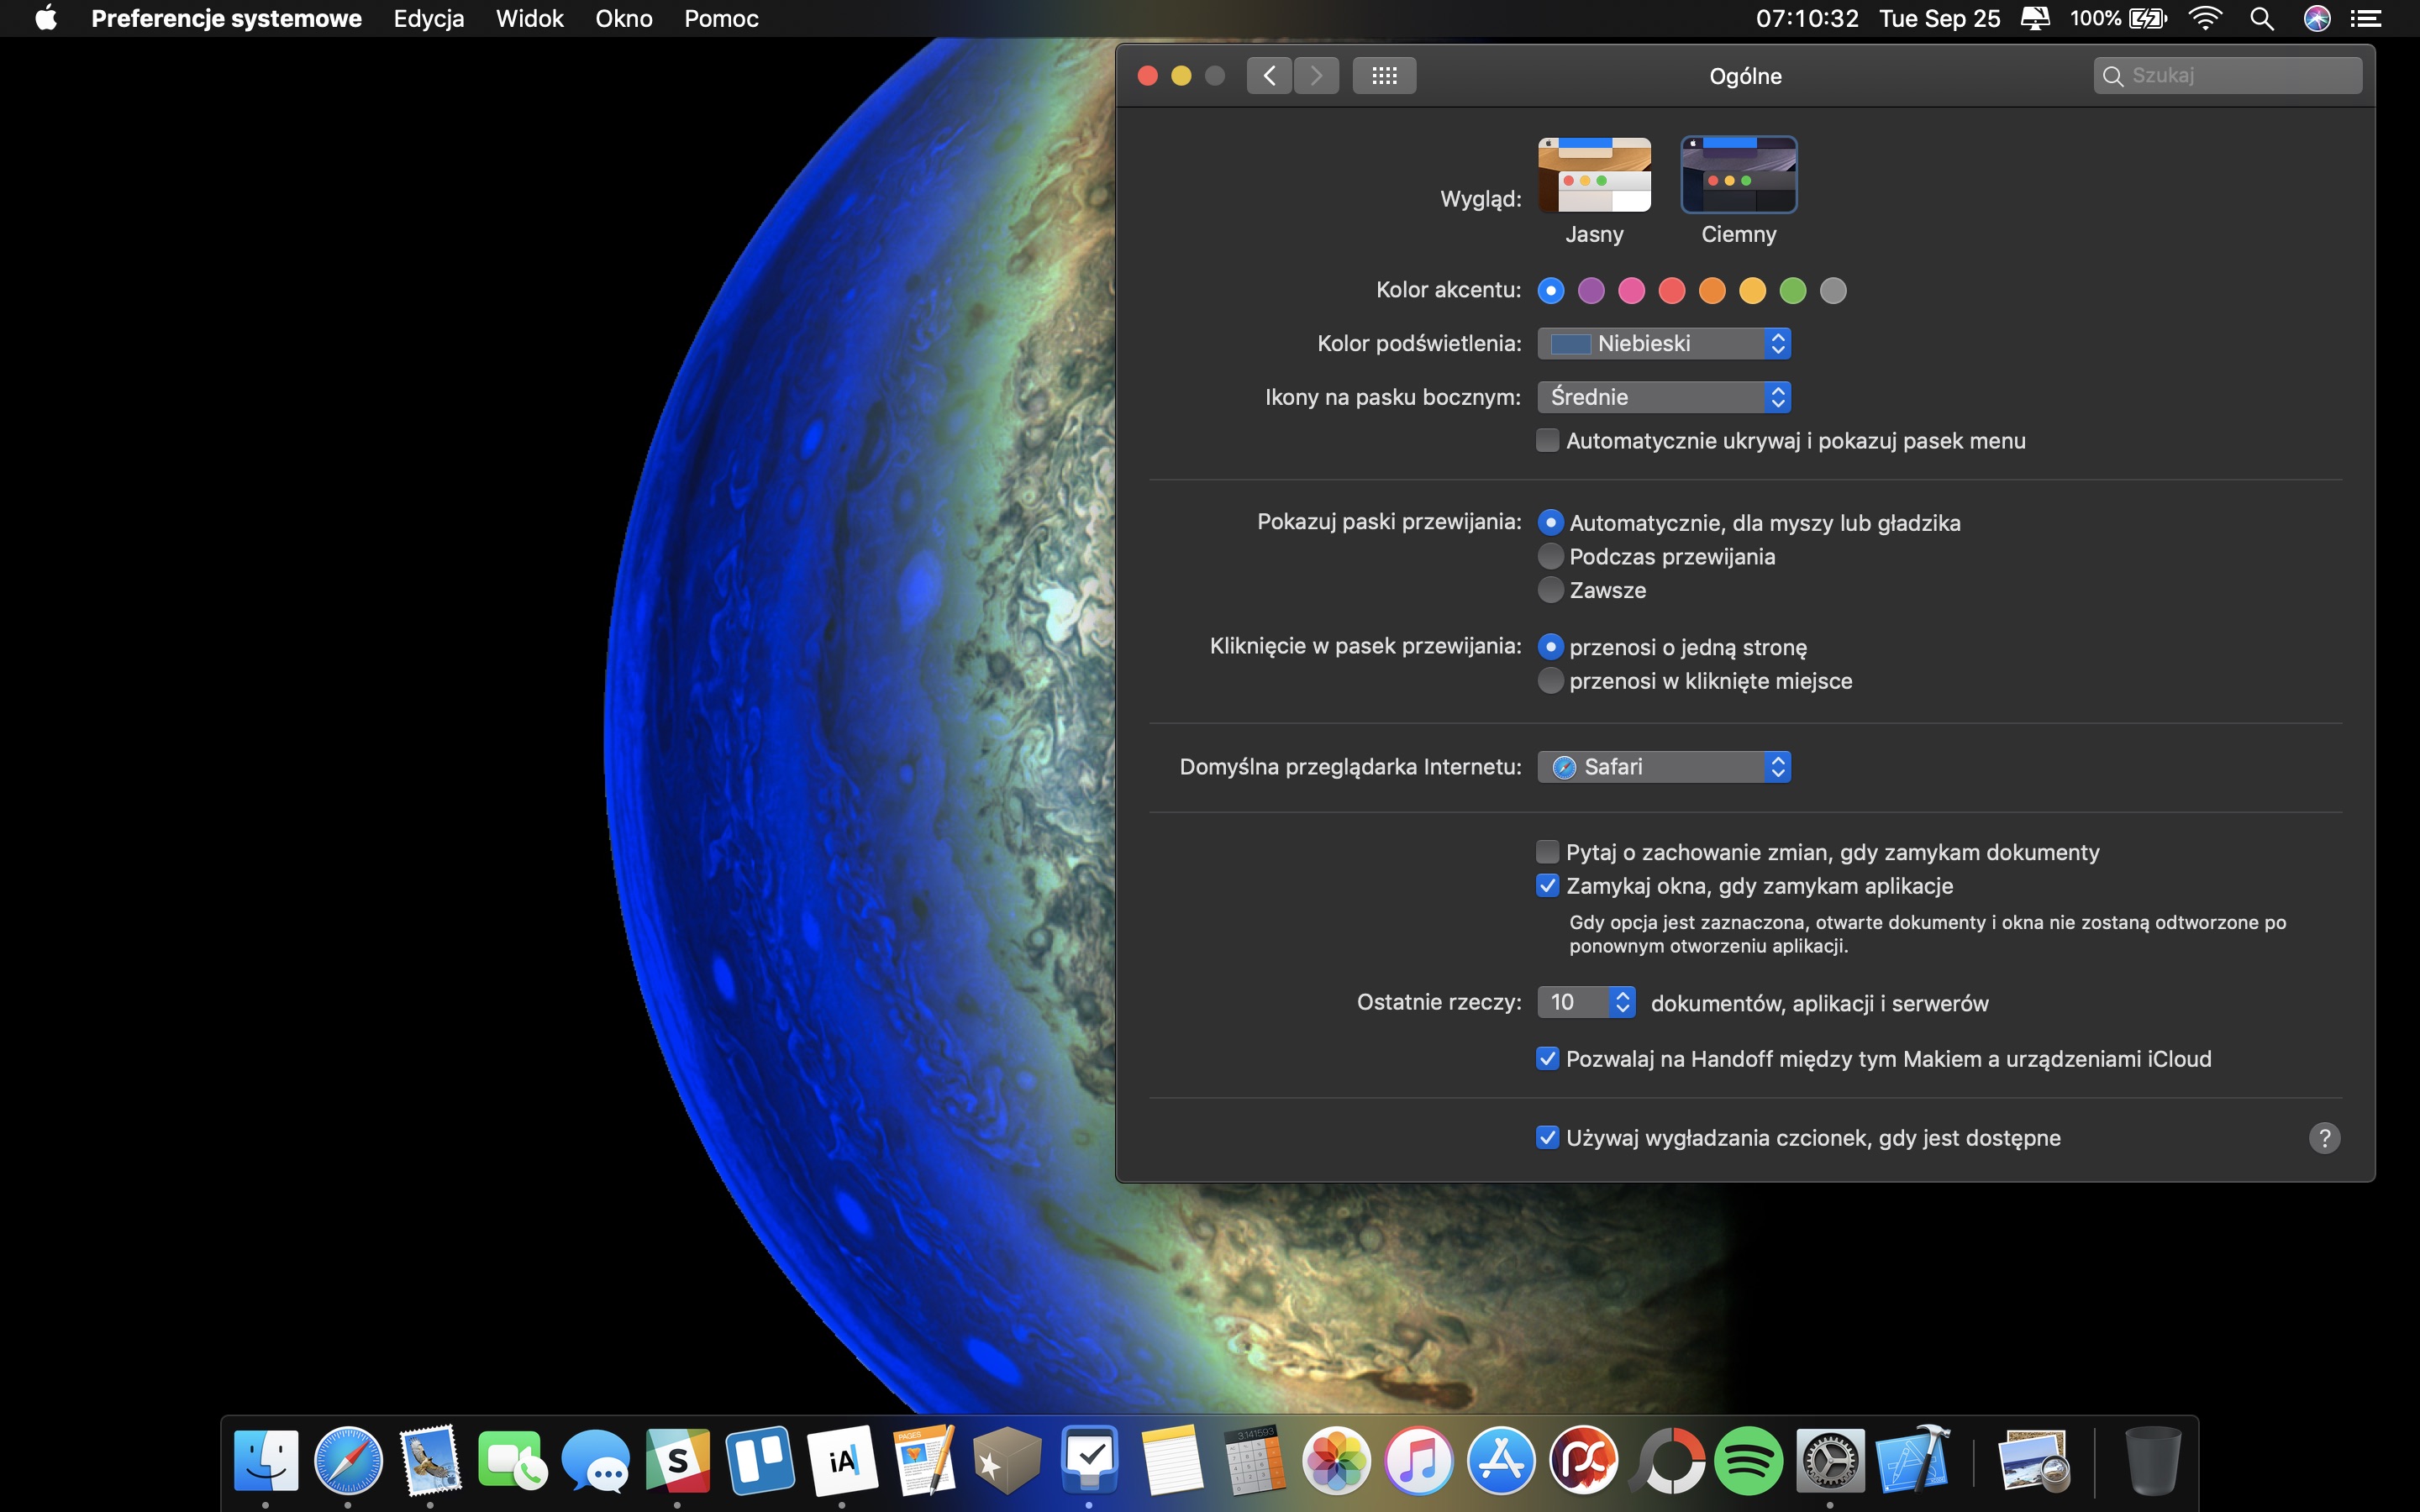
Task: Click the clock date 'Tue Sep 25'
Action: (1940, 18)
